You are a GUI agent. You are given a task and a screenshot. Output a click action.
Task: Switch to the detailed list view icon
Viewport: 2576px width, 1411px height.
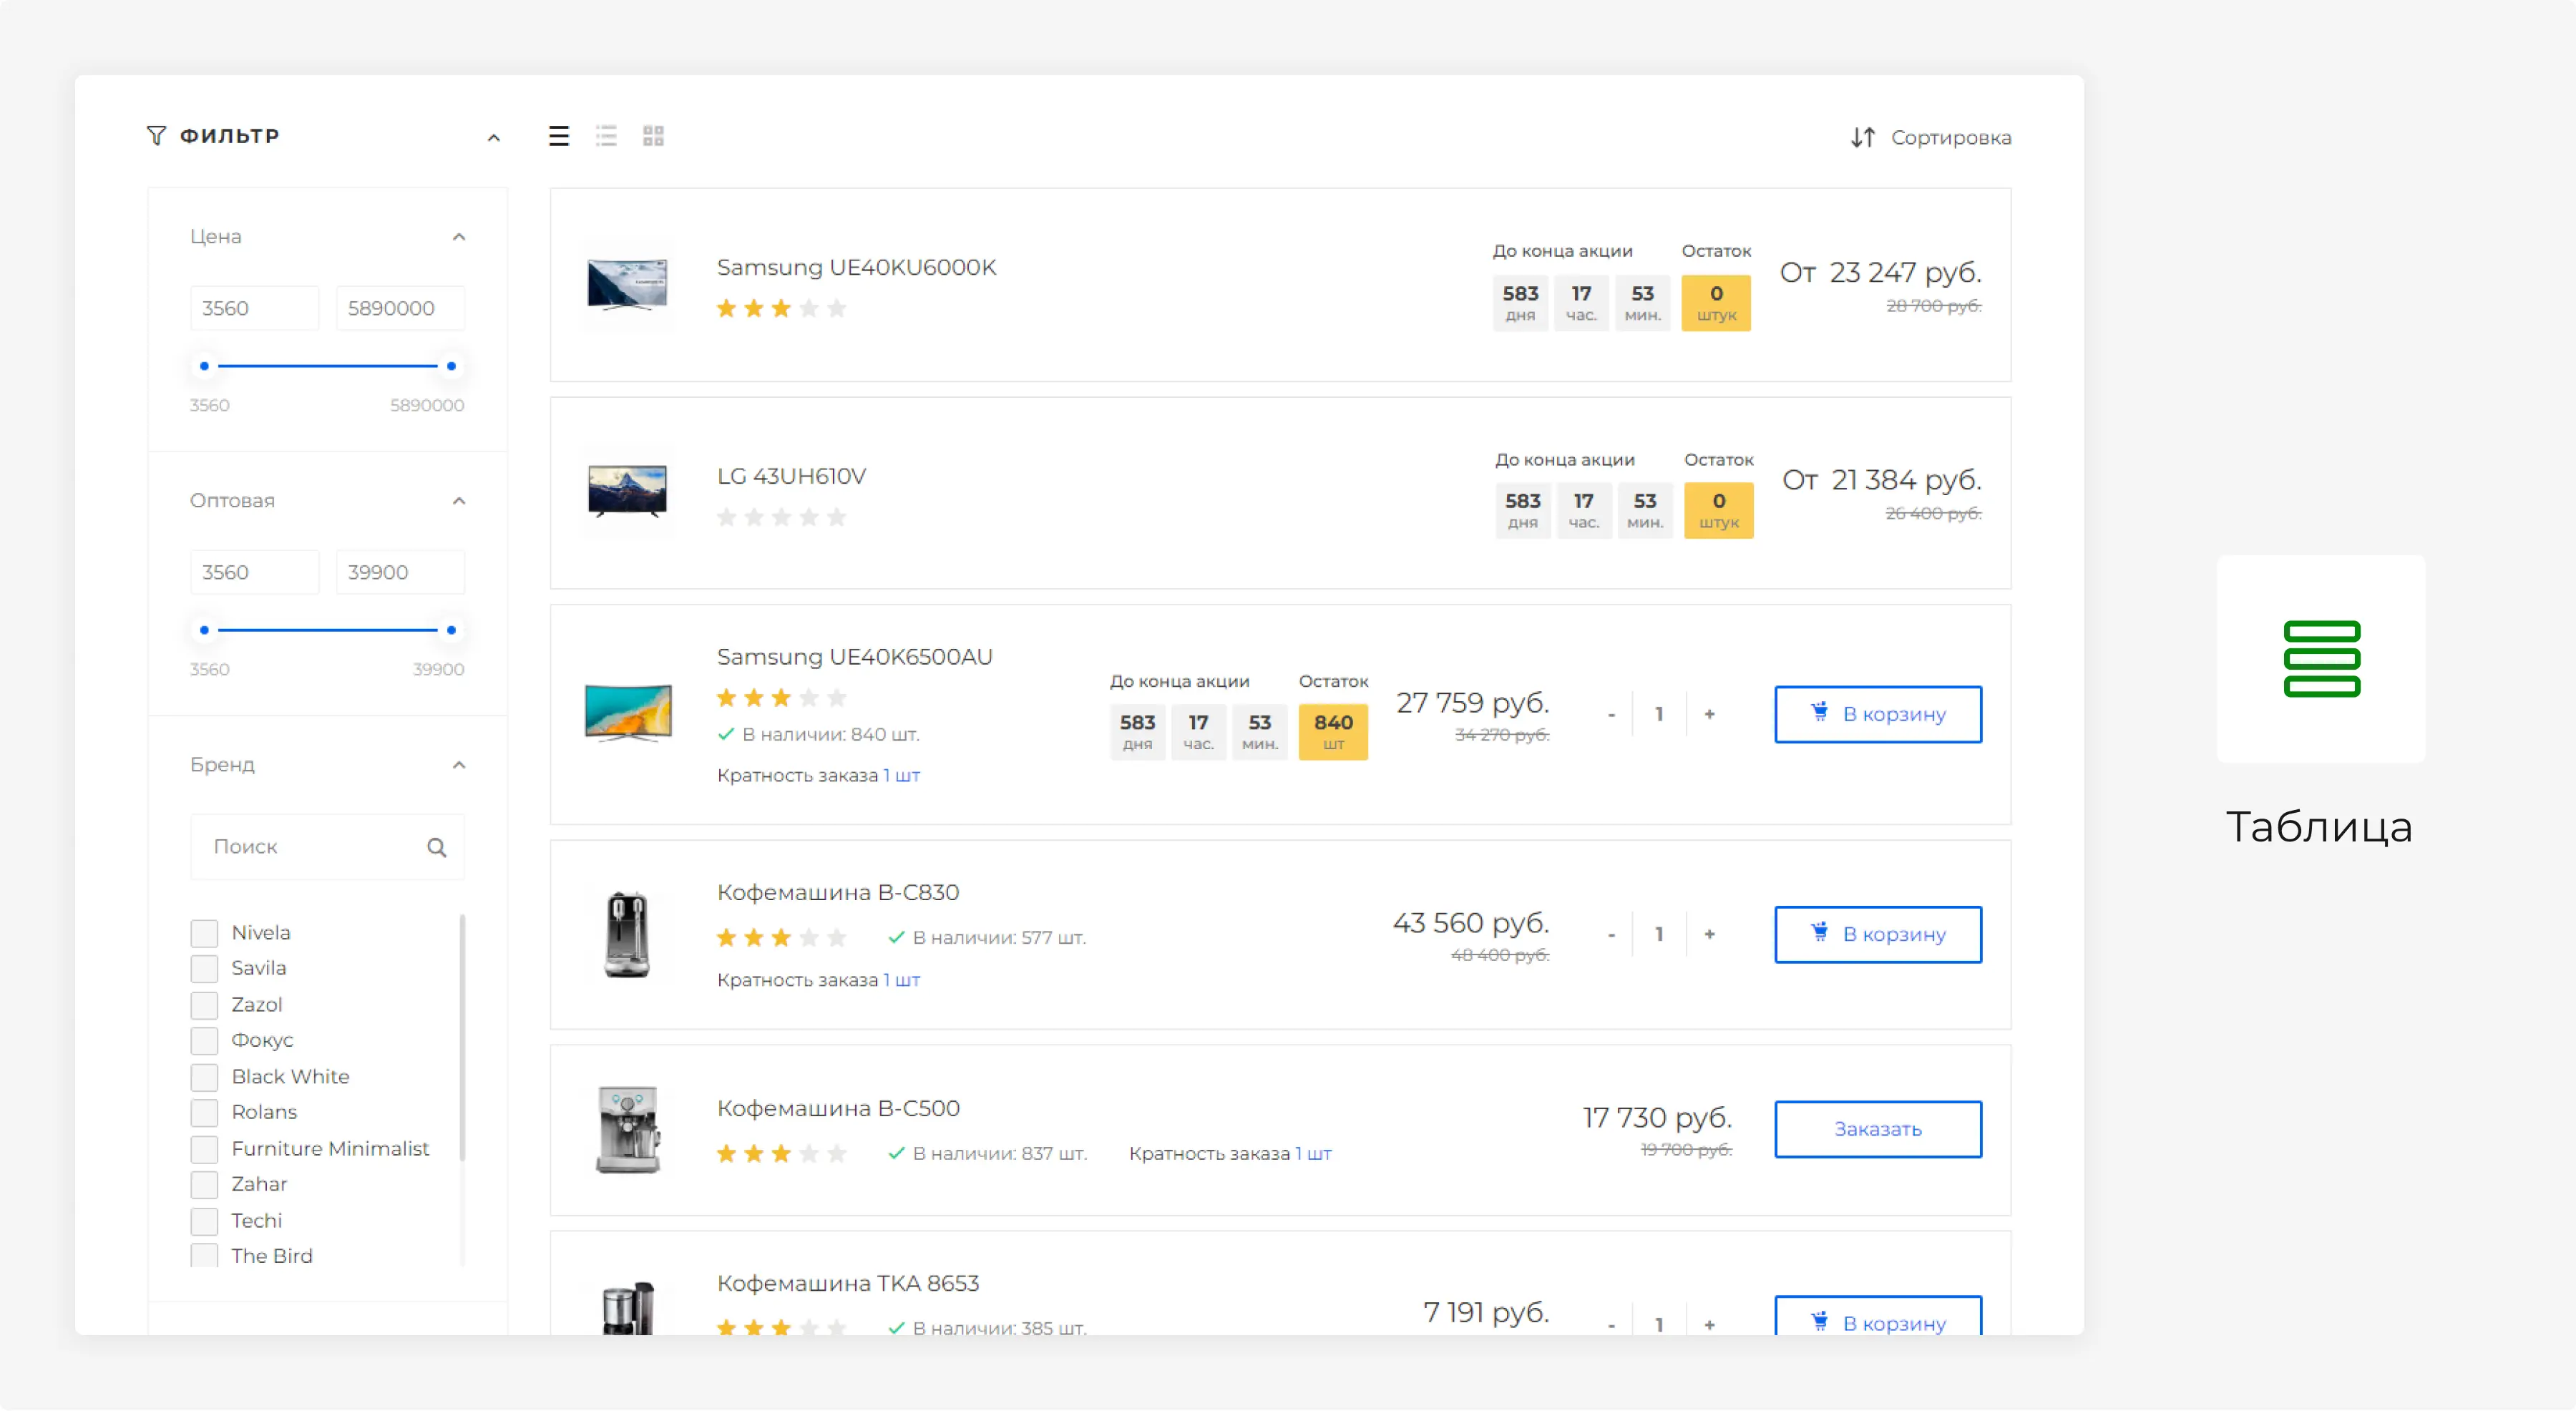click(606, 136)
